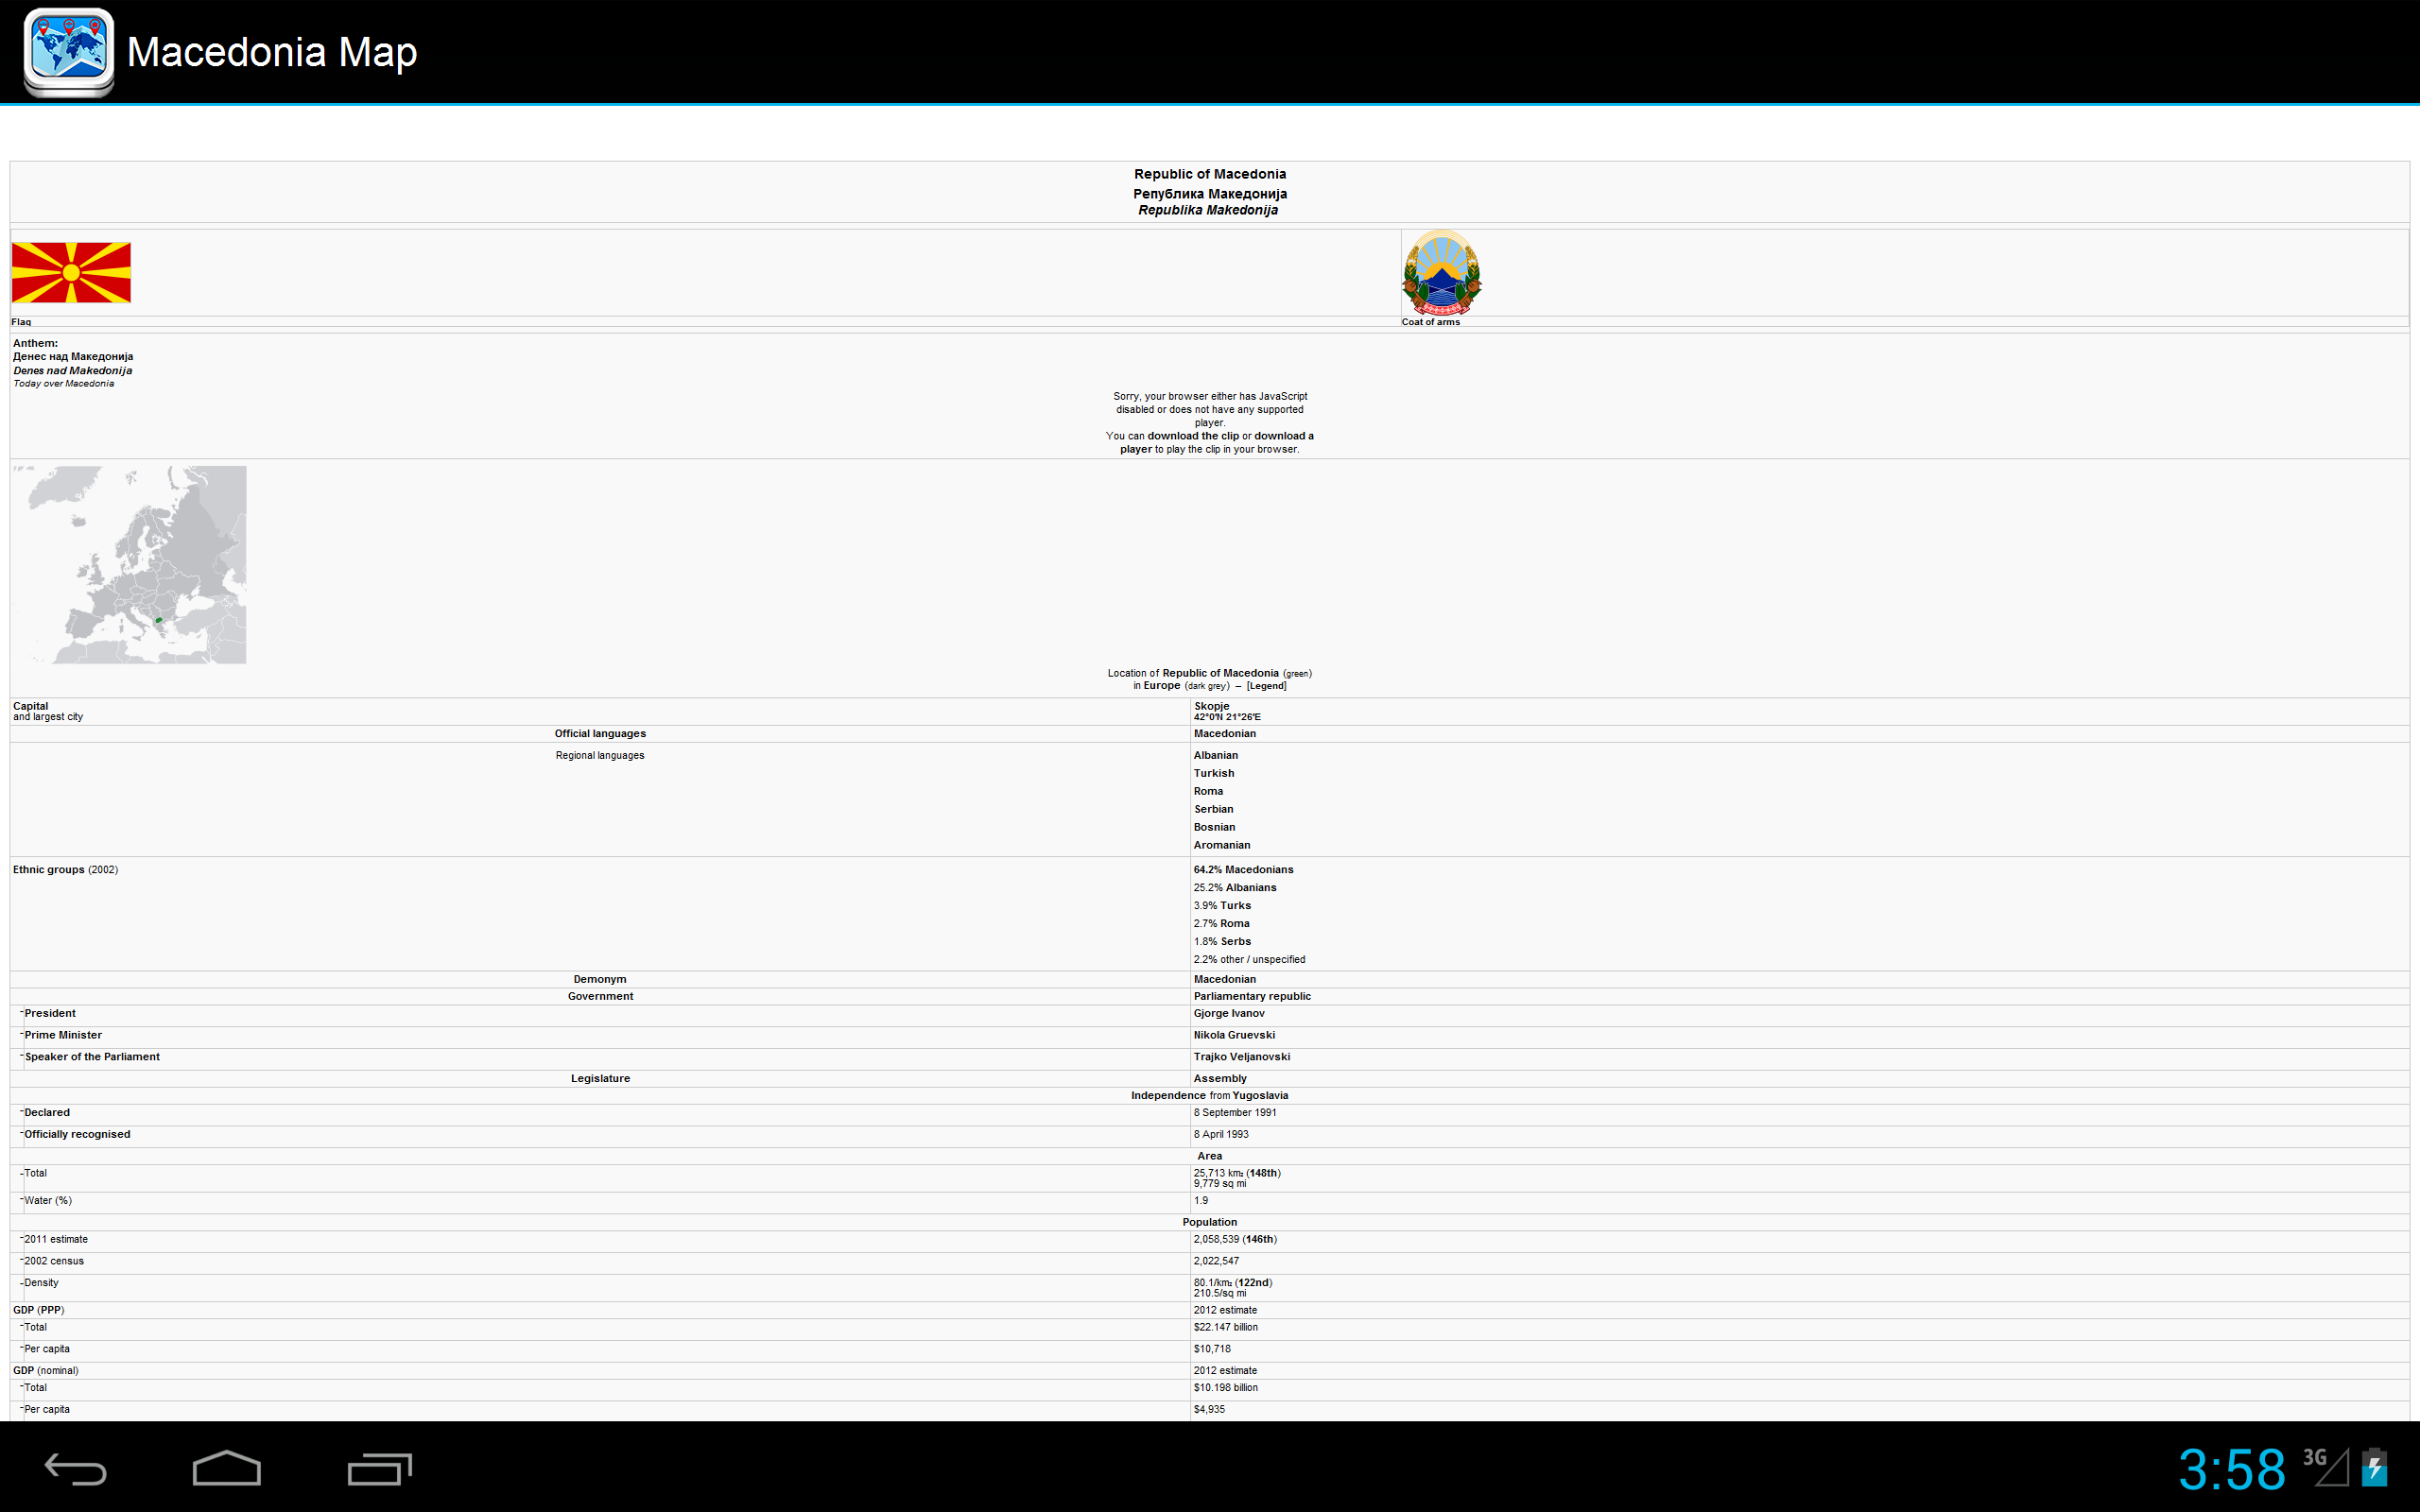Tap the Macedonia Map app icon
The height and width of the screenshot is (1512, 2420).
[68, 52]
